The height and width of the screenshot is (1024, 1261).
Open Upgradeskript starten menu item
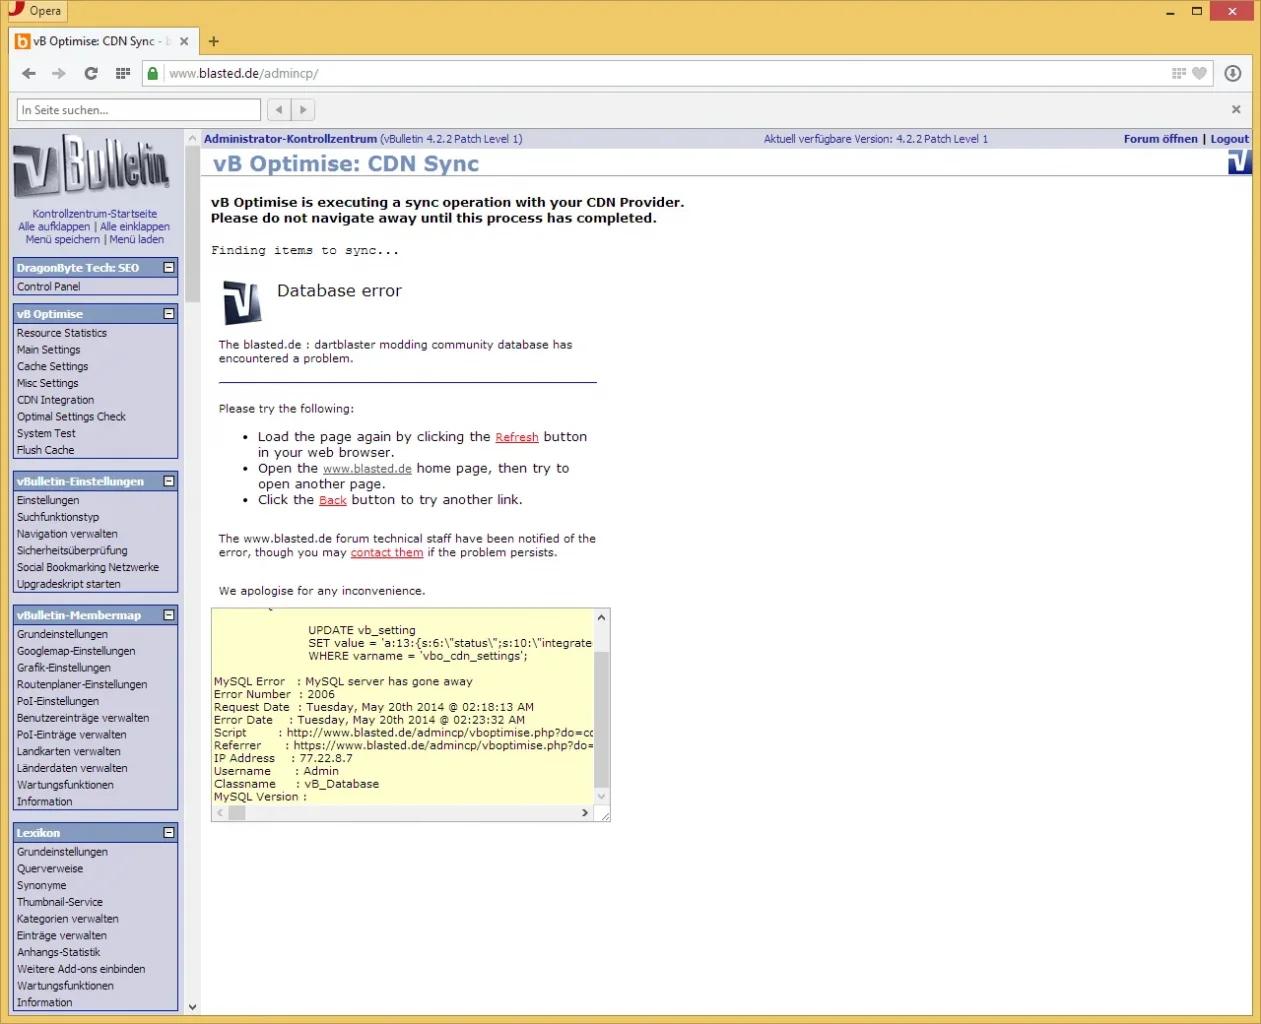click(69, 584)
